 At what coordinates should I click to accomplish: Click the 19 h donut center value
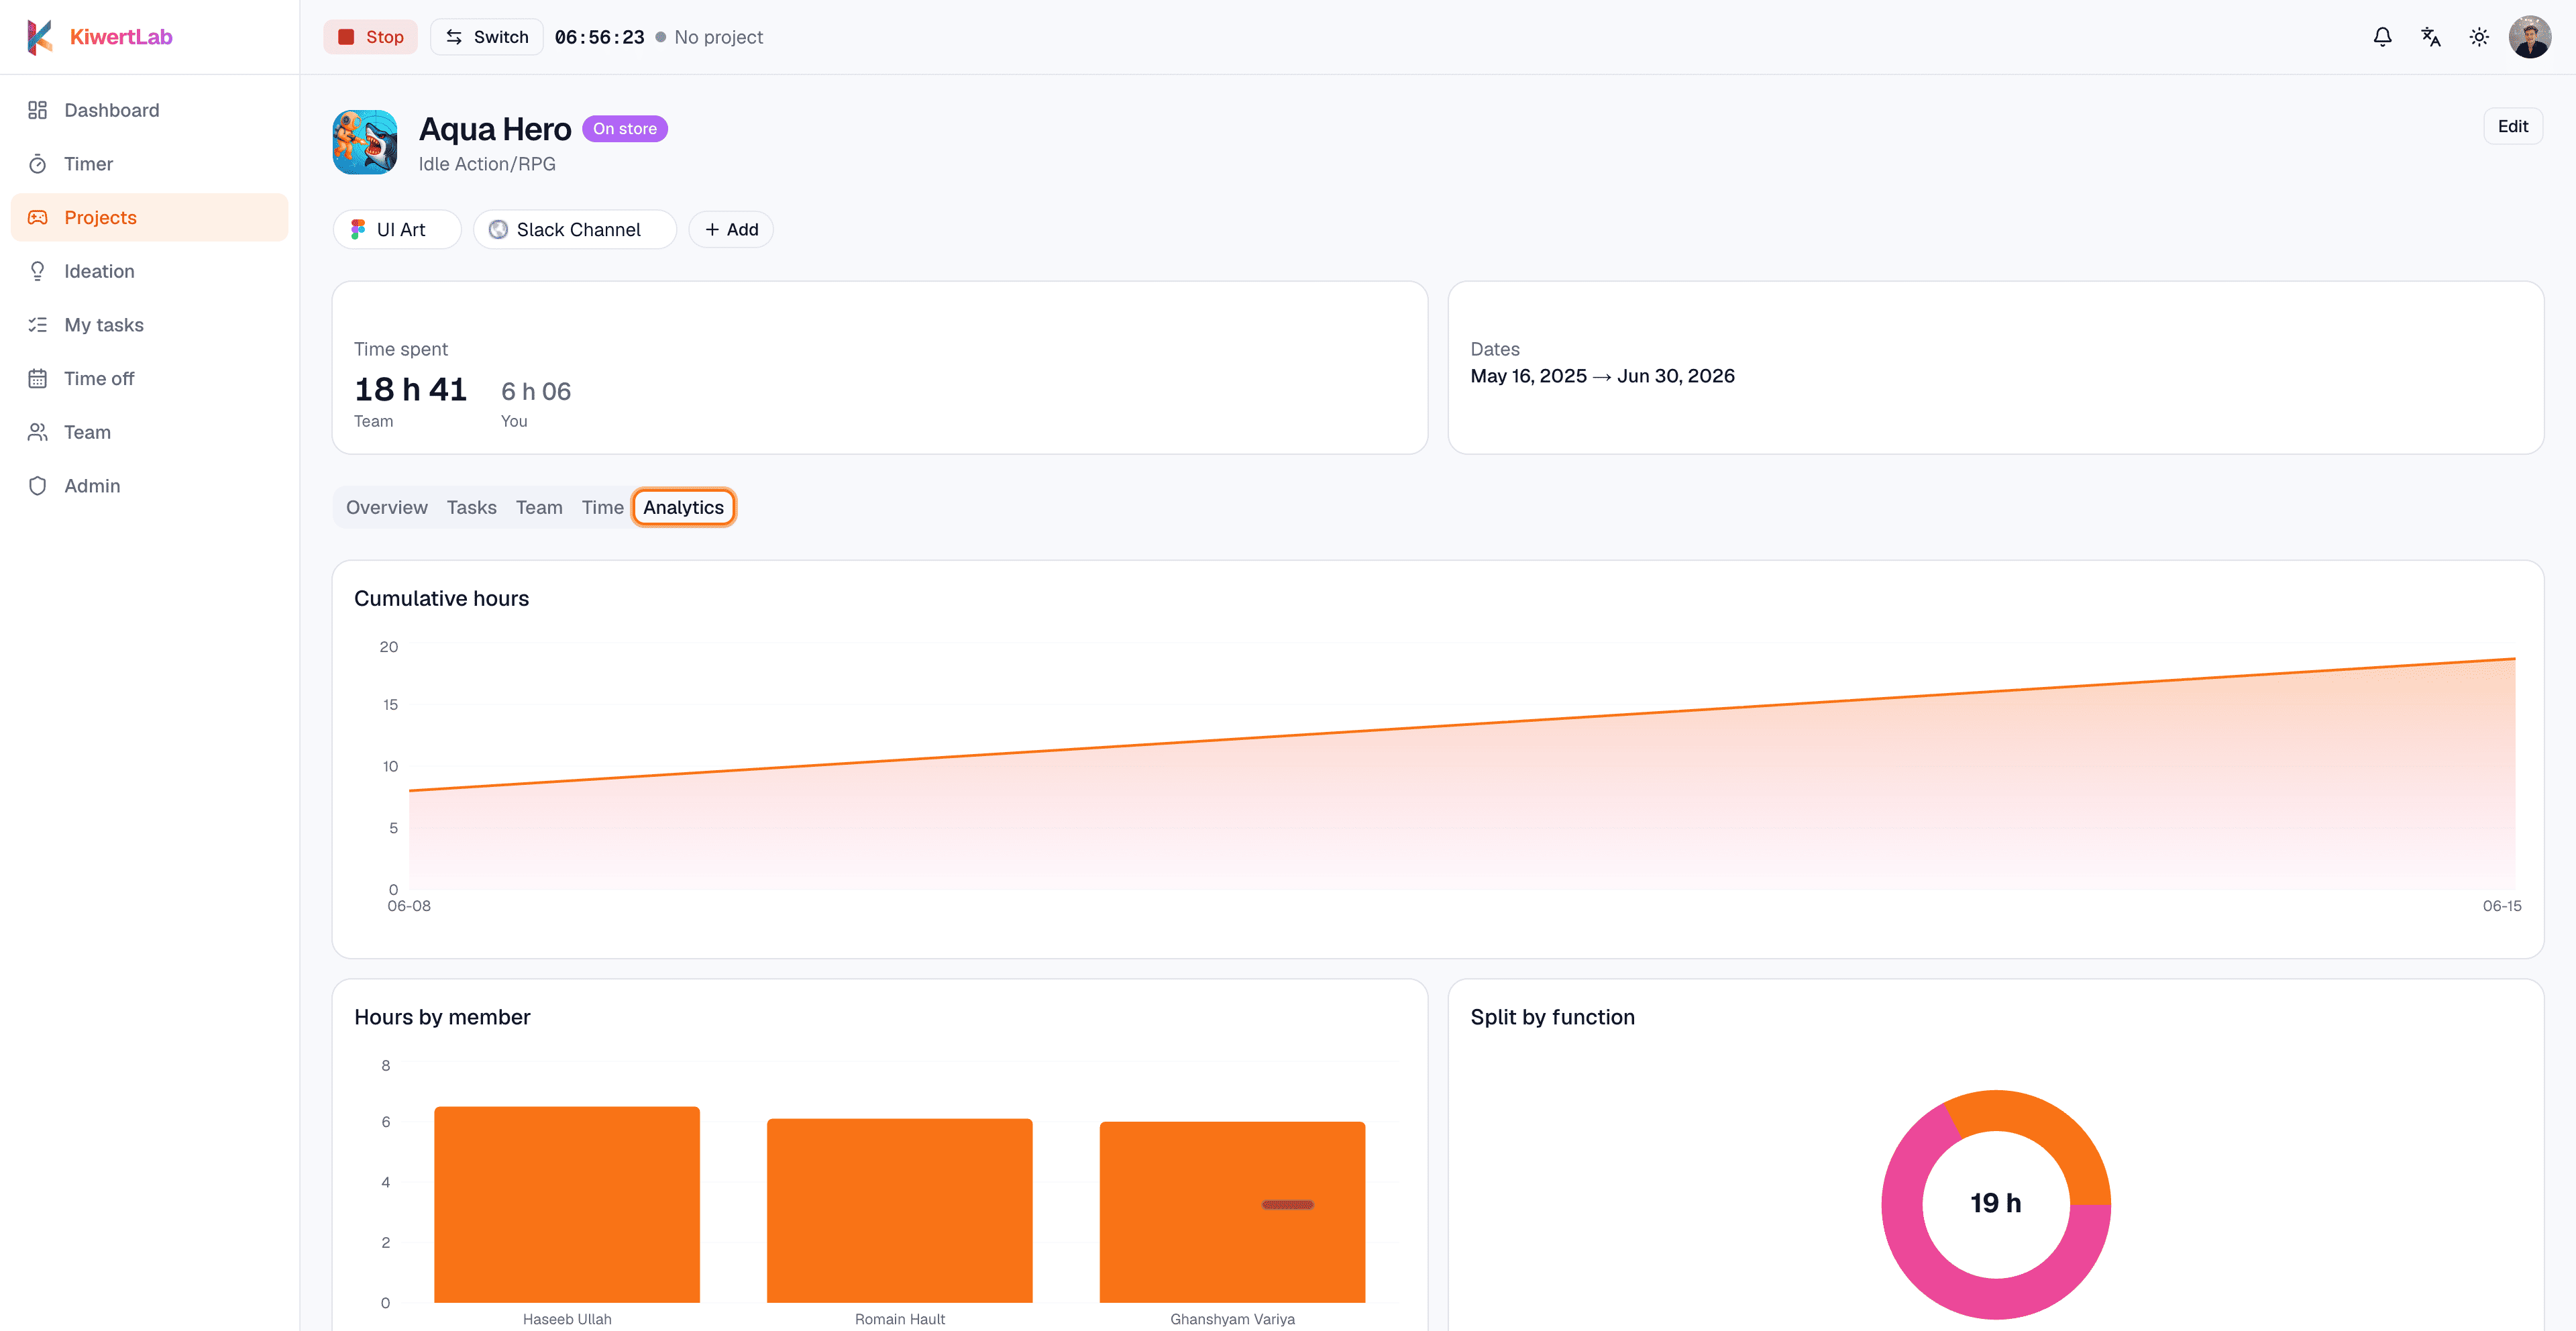pyautogui.click(x=1995, y=1203)
